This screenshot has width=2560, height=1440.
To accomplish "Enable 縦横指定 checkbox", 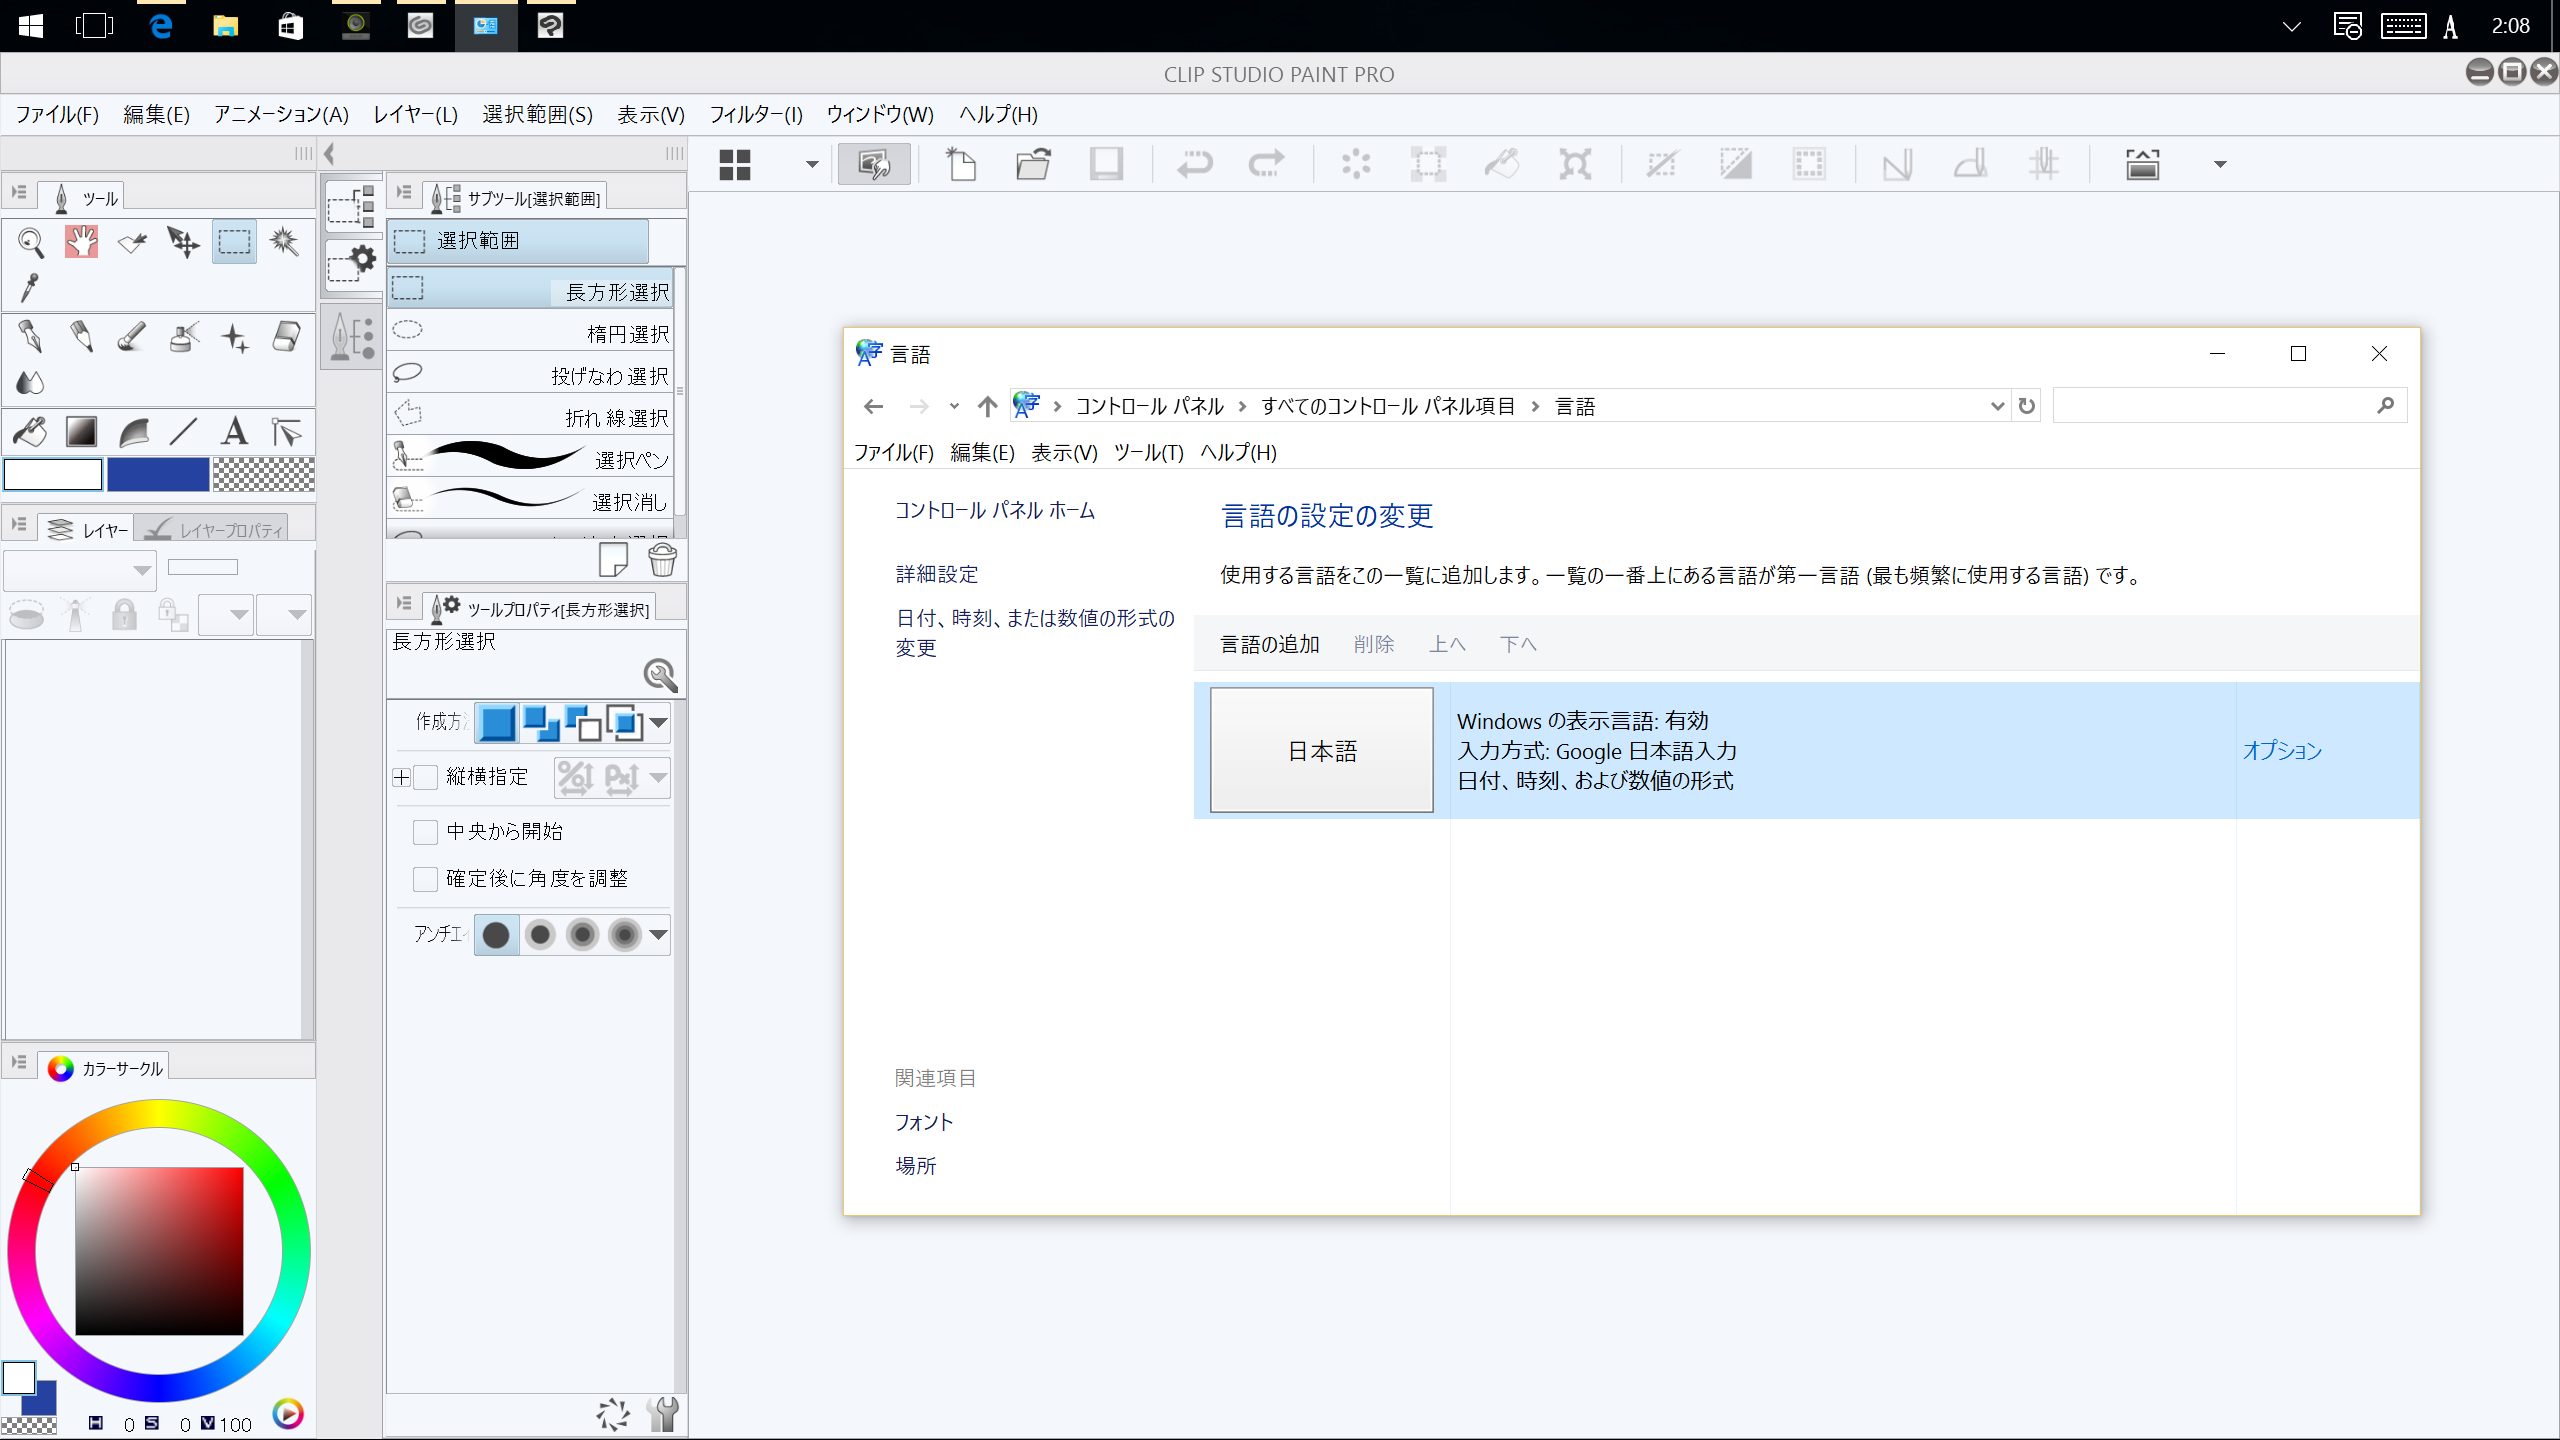I will 426,777.
